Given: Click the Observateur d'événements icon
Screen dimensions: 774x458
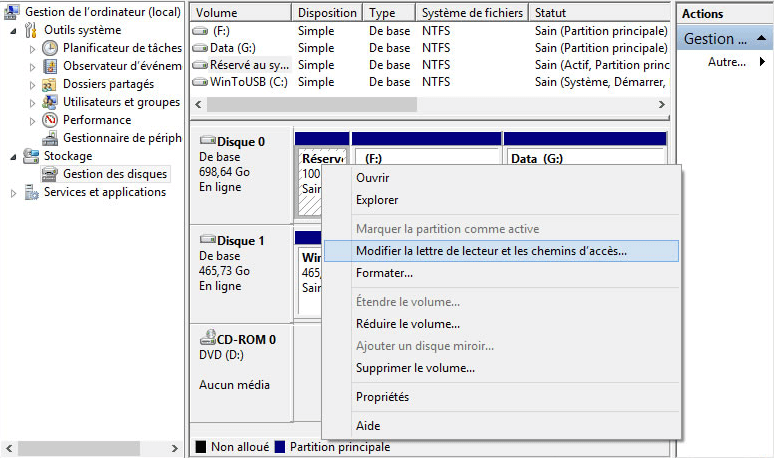Looking at the screenshot, I should click(x=50, y=66).
